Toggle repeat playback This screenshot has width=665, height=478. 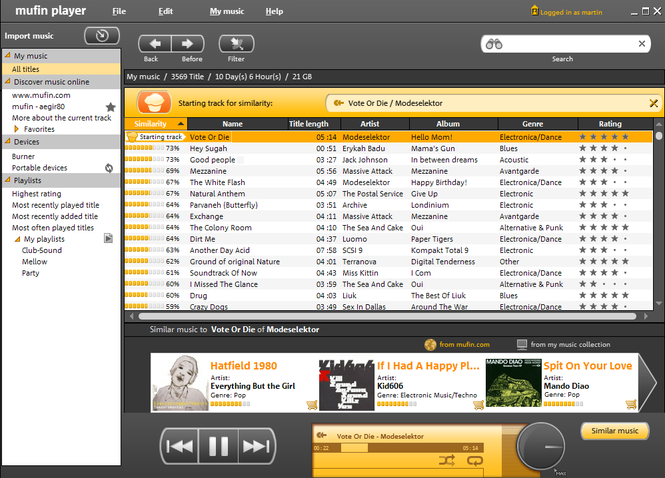tap(475, 460)
